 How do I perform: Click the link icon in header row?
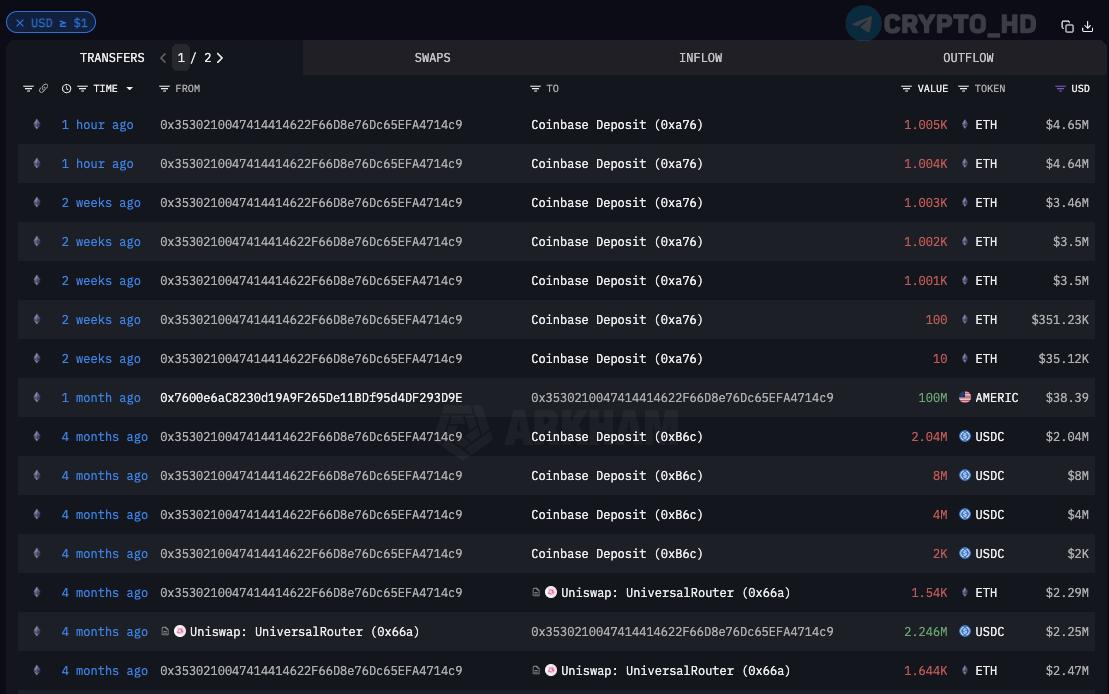[x=43, y=88]
